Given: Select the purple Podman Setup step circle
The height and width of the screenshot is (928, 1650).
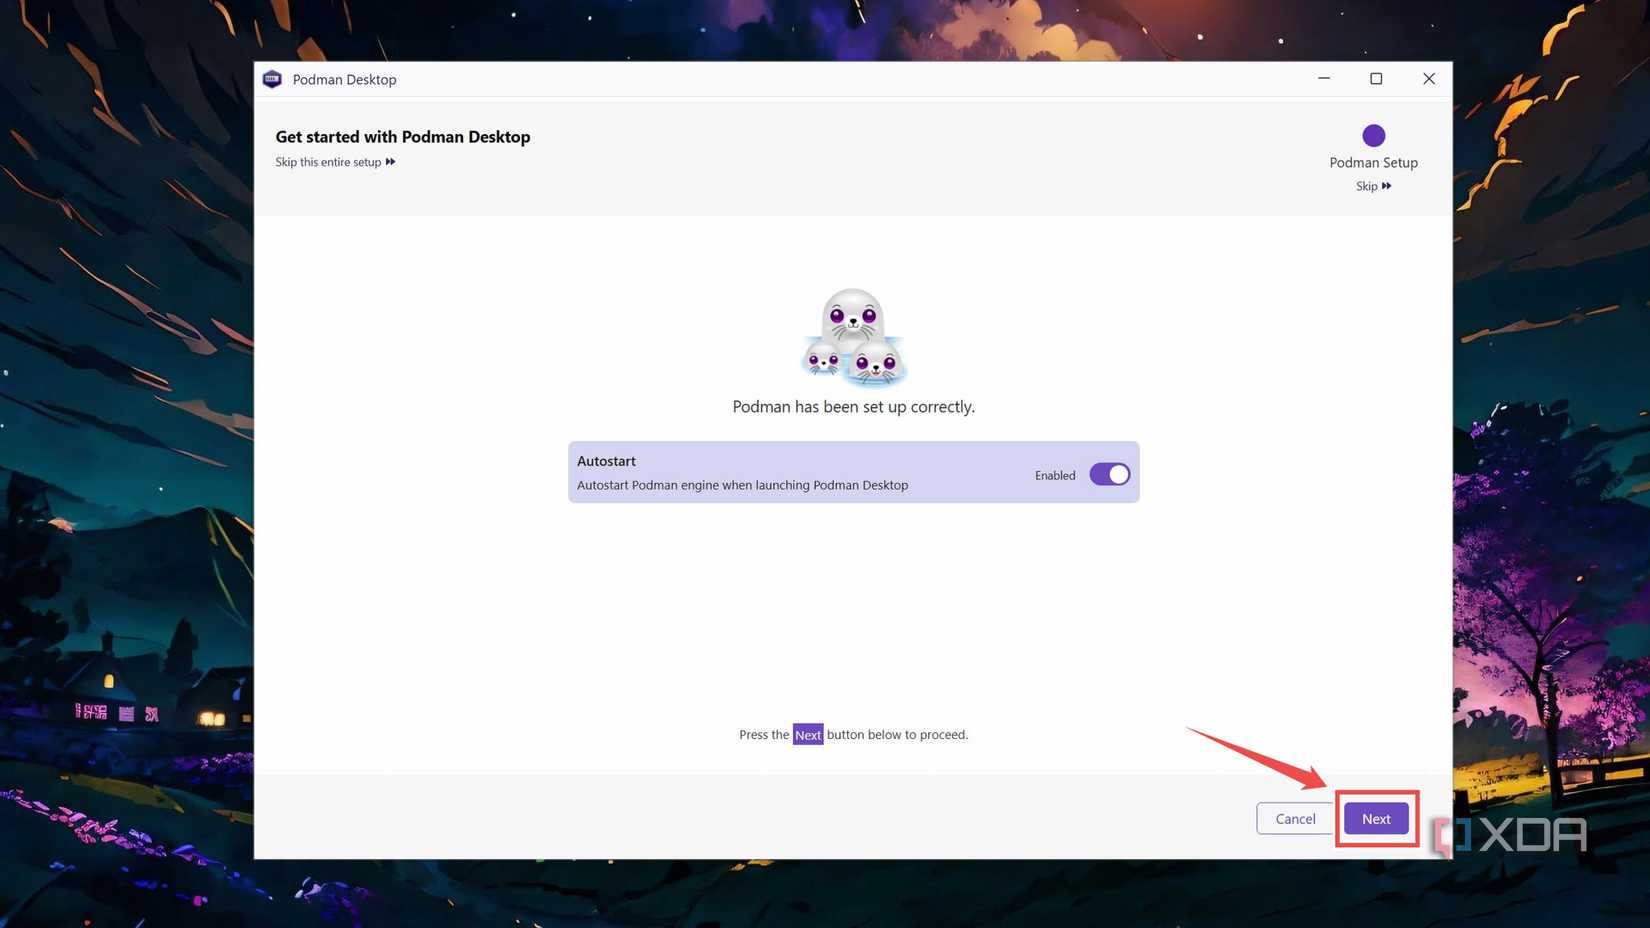Looking at the screenshot, I should 1373,135.
